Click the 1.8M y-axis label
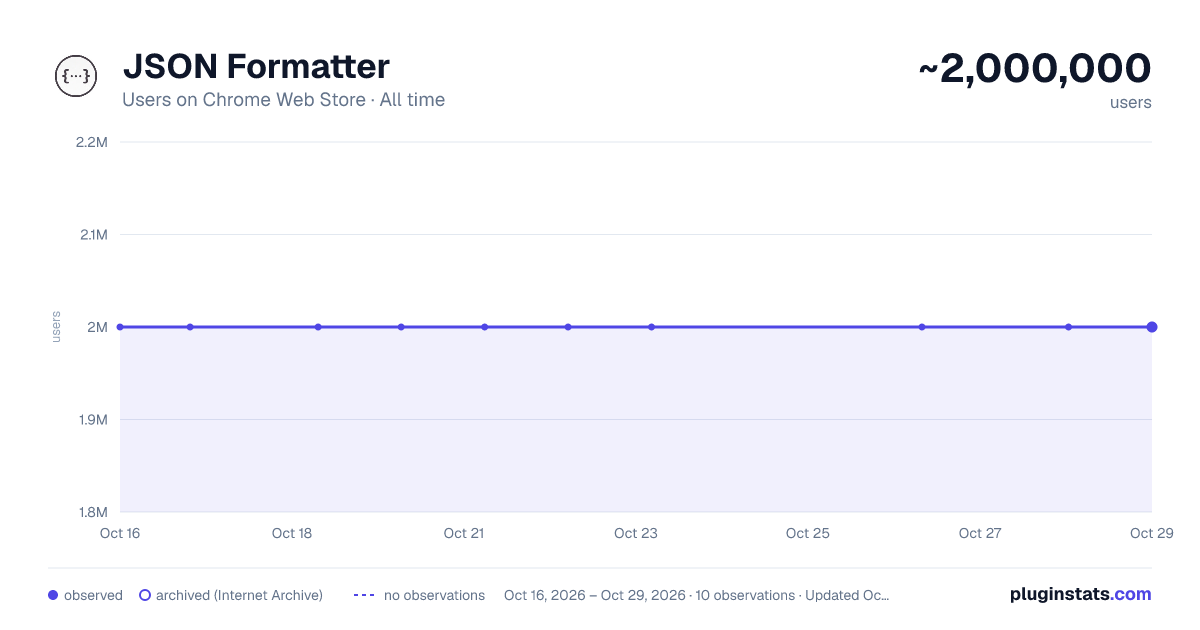This screenshot has width=1200, height=630. (92, 512)
